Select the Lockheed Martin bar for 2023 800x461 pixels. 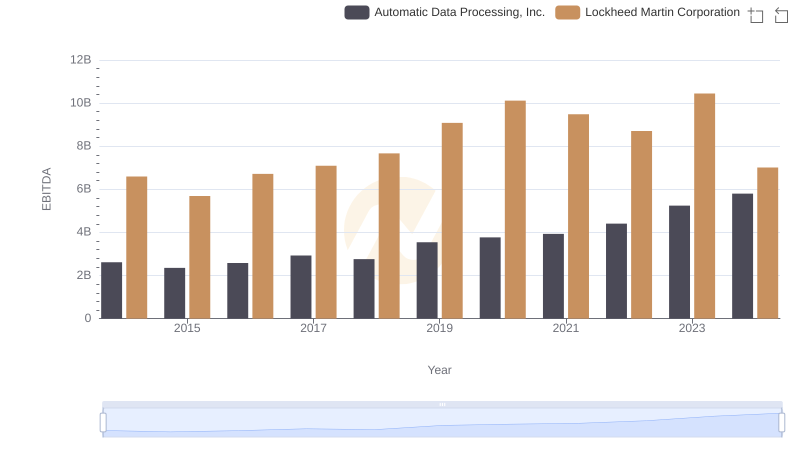[x=704, y=206]
